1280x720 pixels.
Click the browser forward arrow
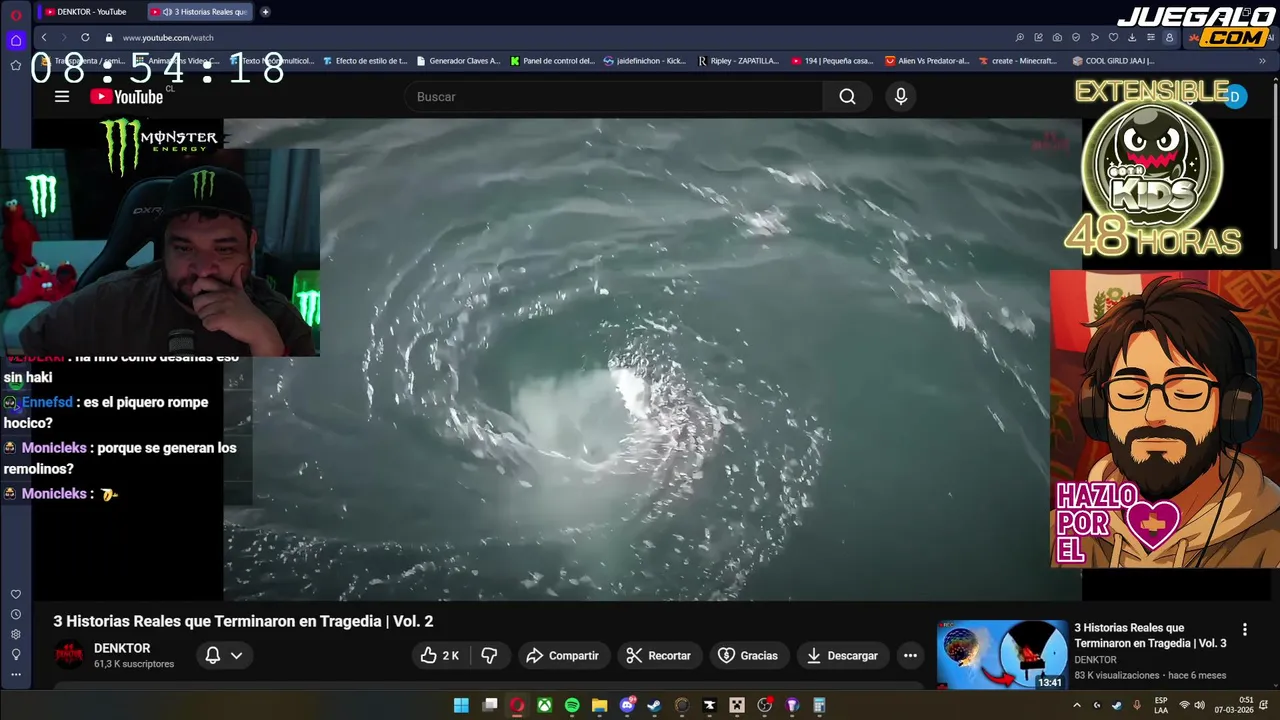[63, 37]
